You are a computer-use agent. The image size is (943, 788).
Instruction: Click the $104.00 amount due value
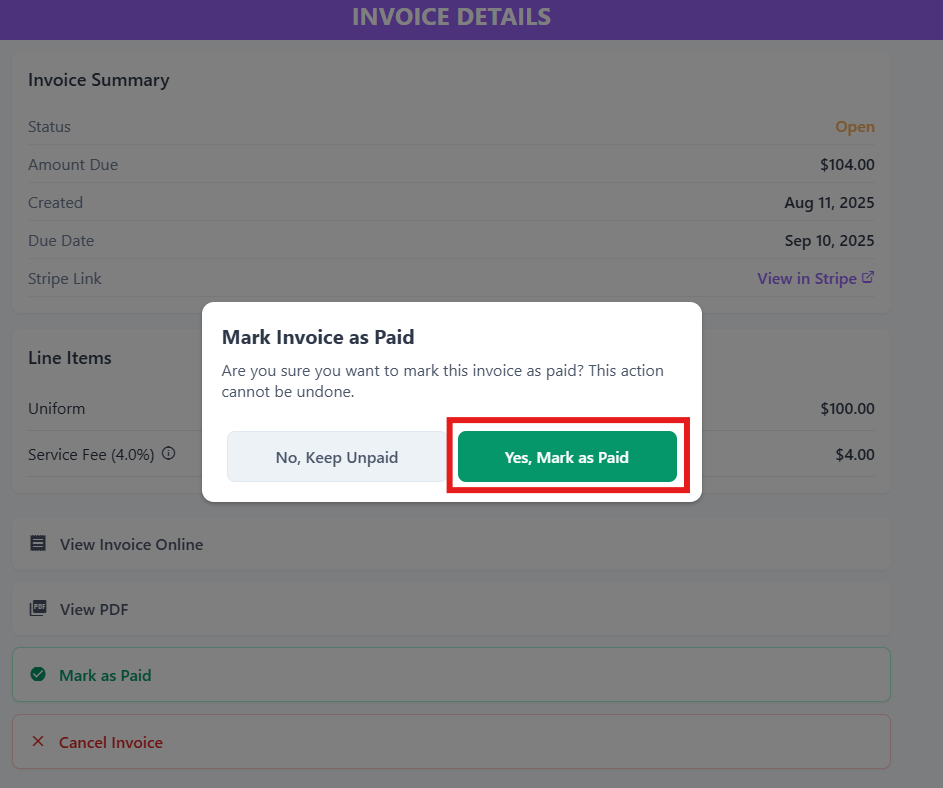click(847, 165)
